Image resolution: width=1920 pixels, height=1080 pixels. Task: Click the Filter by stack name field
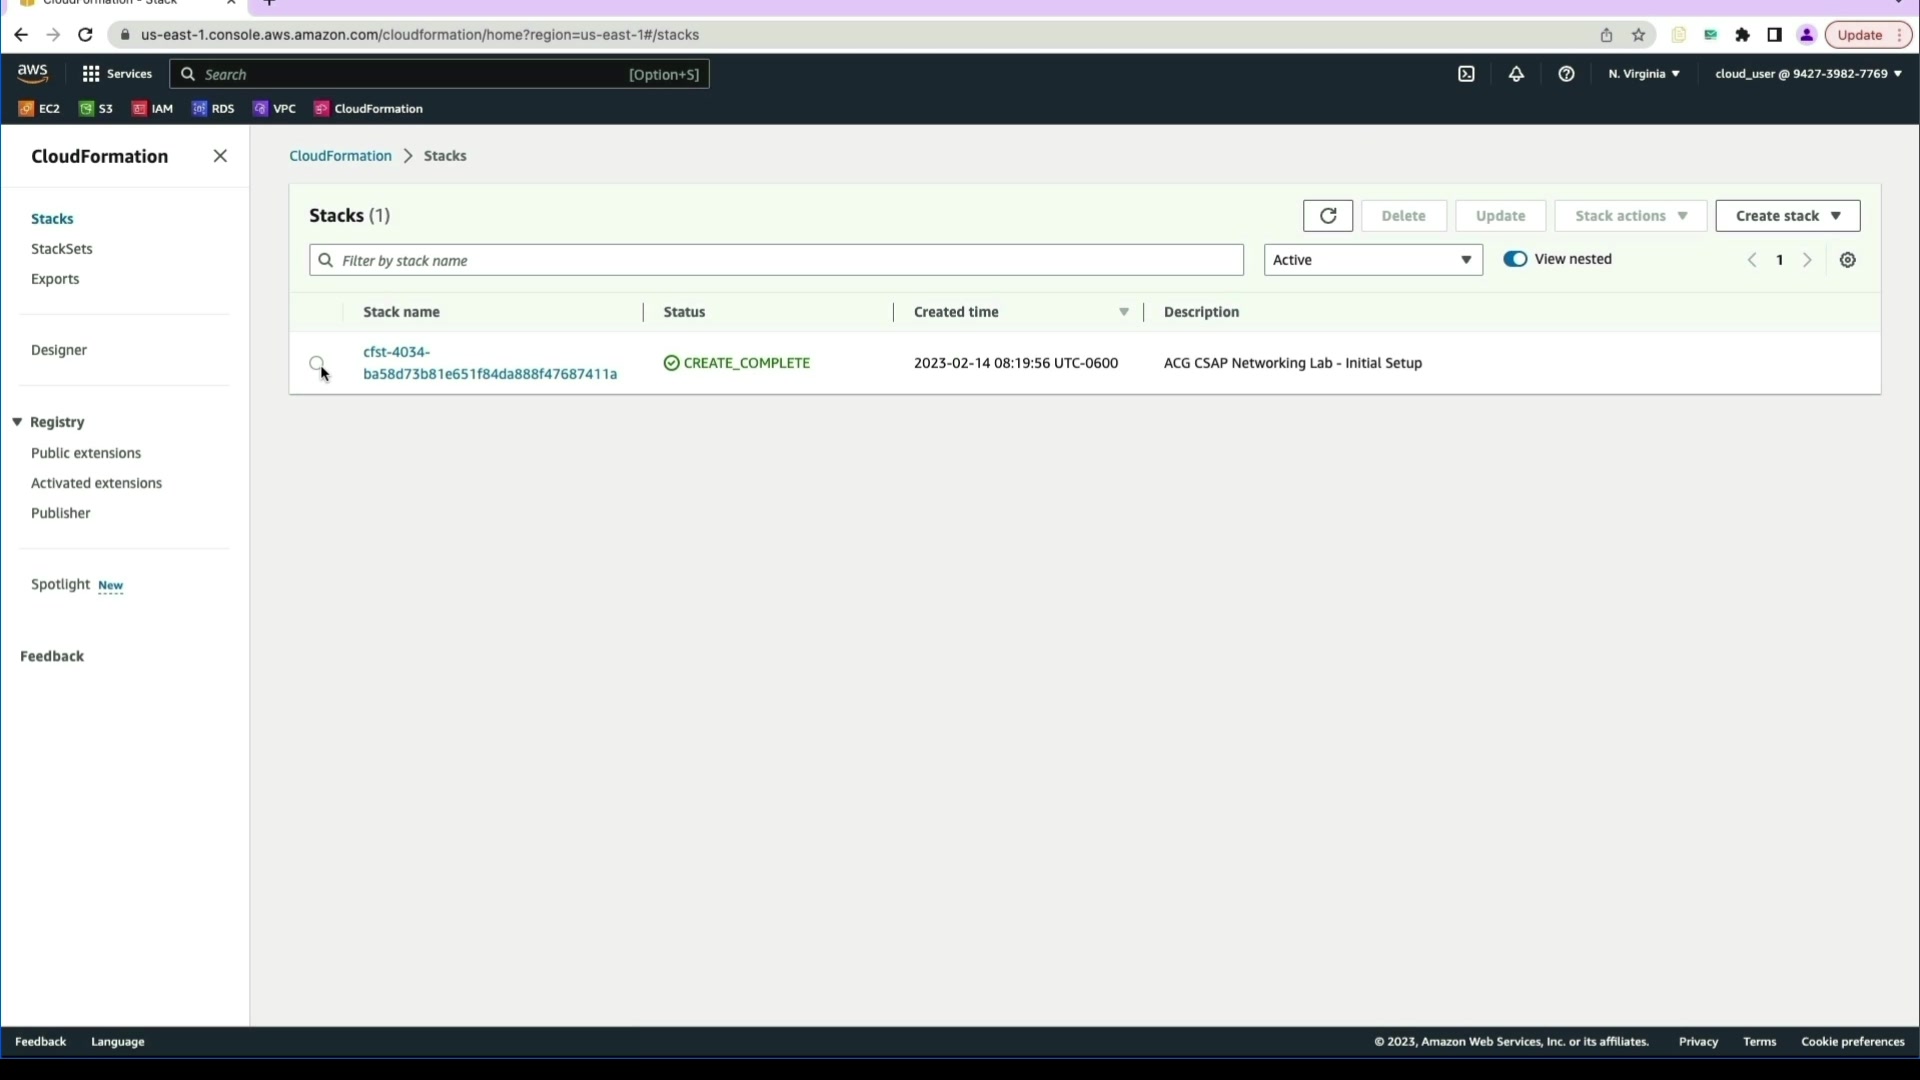click(775, 260)
